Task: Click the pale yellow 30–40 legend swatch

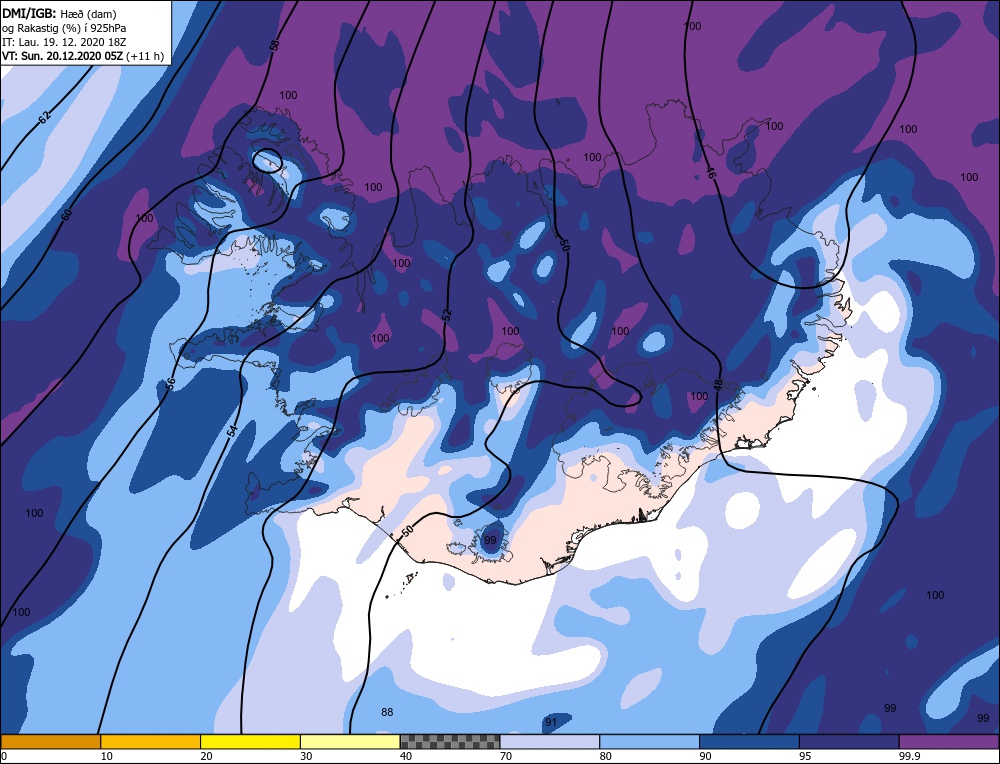Action: 350,741
